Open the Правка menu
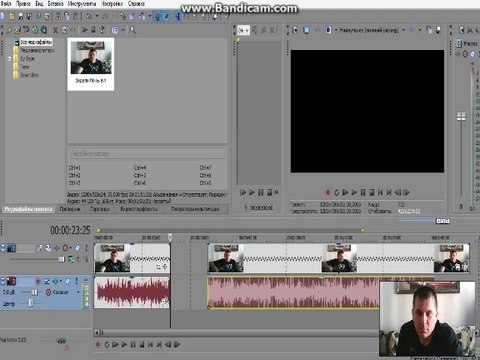Viewport: 480px width, 360px height. coord(23,4)
